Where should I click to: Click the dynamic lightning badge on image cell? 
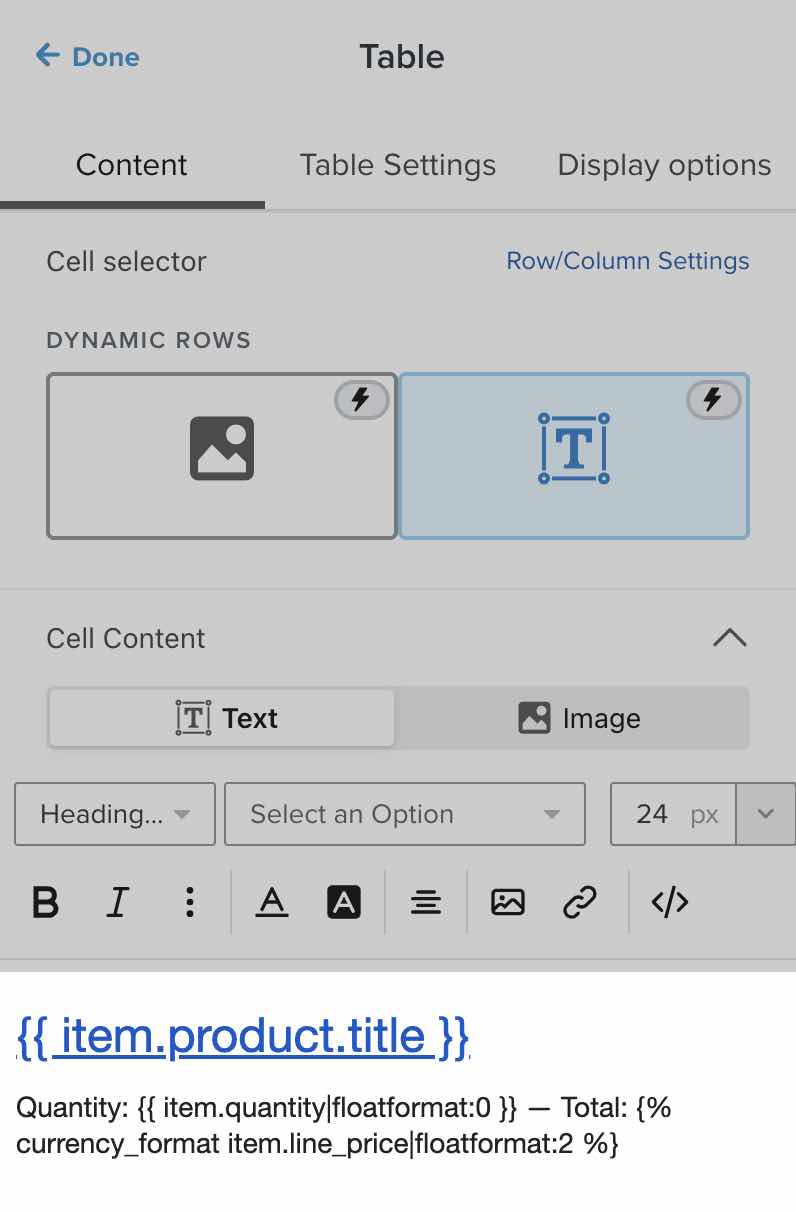coord(361,401)
